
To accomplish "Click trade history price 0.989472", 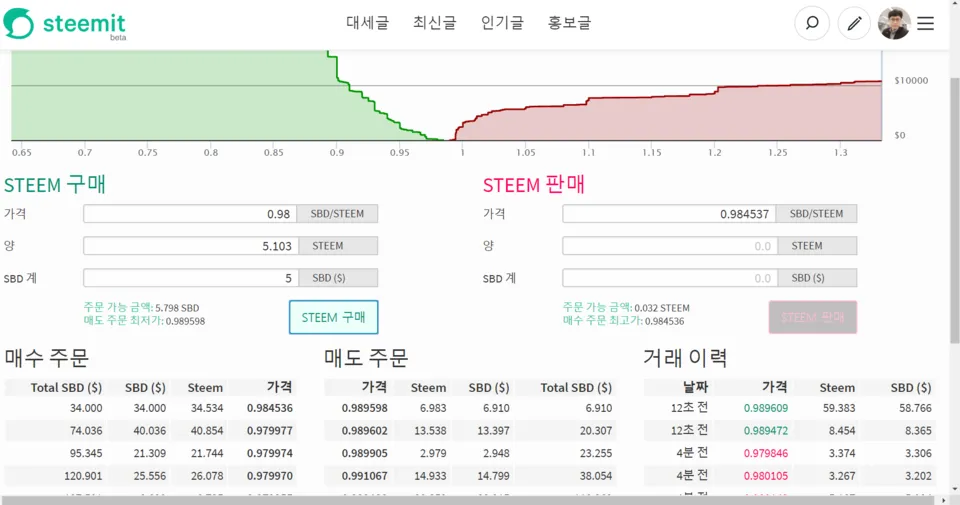I will pos(766,430).
